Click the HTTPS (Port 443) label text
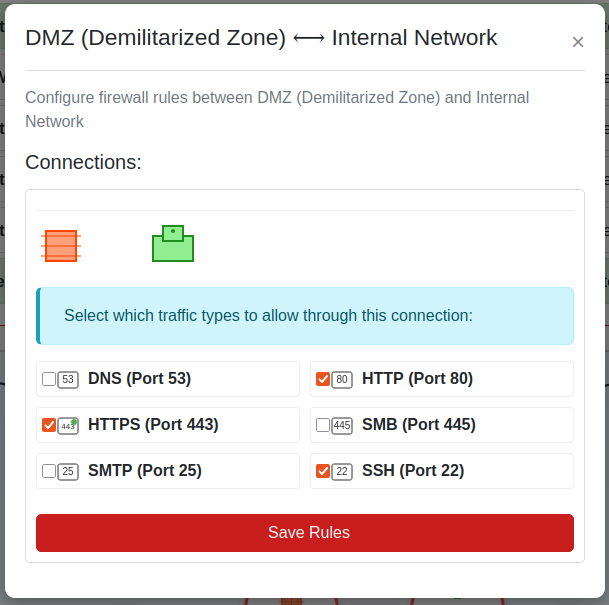The height and width of the screenshot is (605, 609). pyautogui.click(x=153, y=425)
